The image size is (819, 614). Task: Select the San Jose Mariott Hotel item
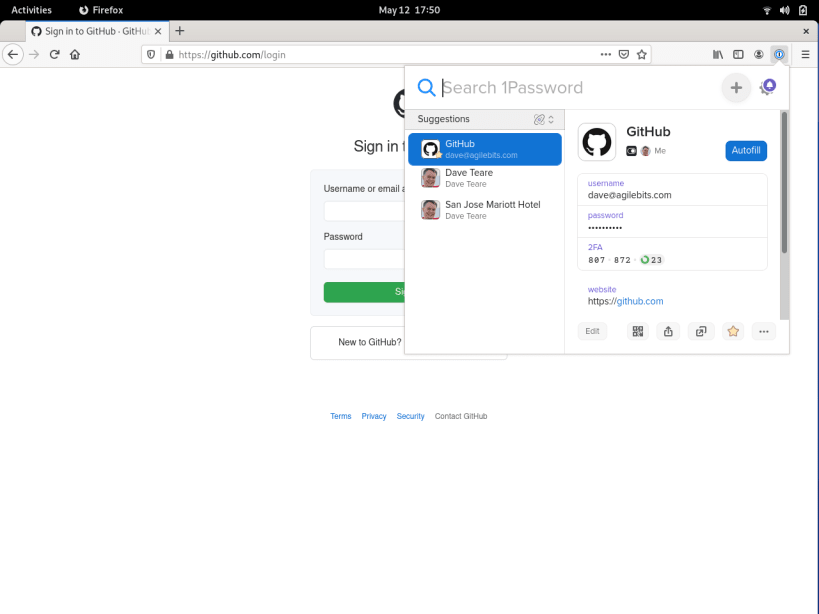tap(485, 210)
